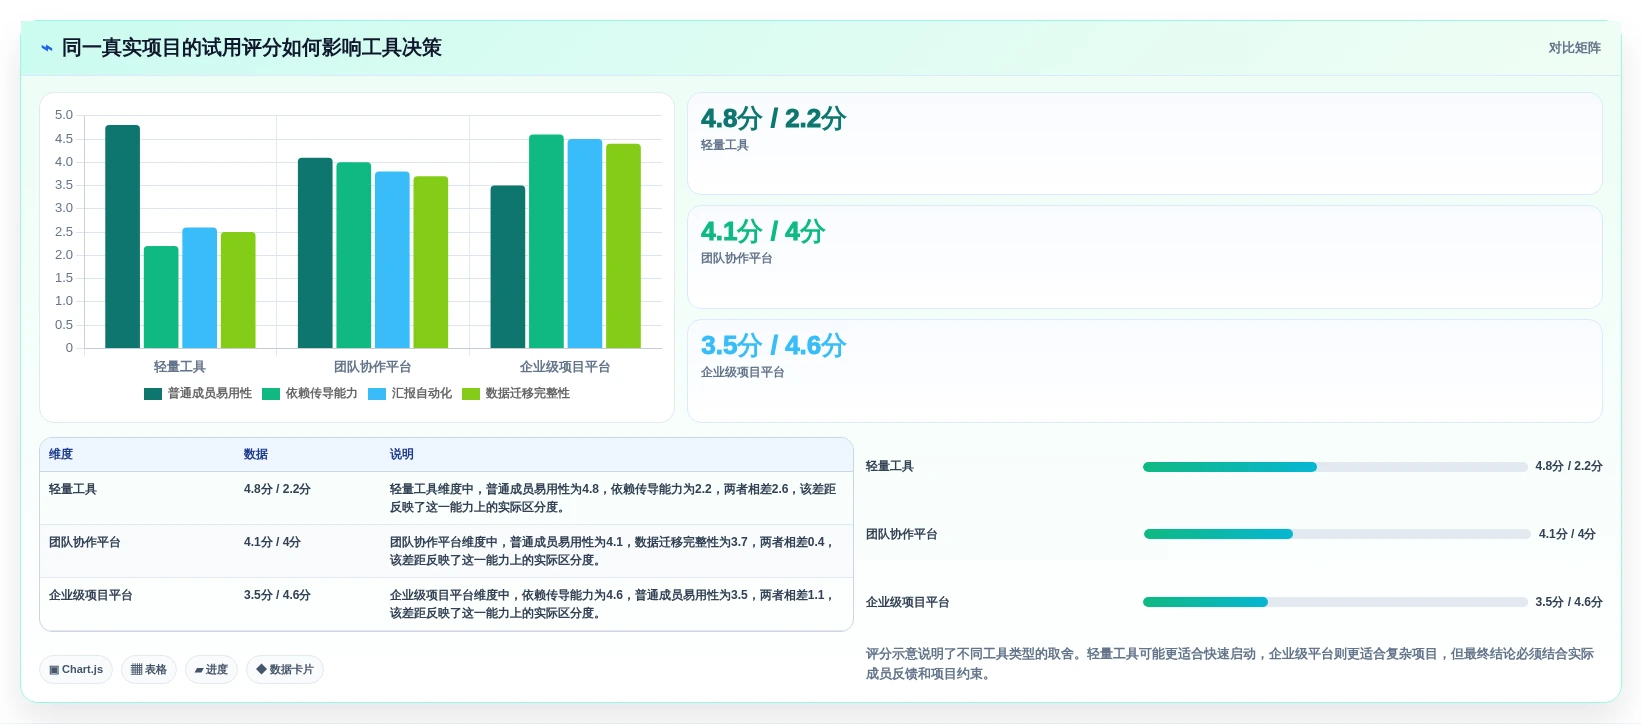This screenshot has height=724, width=1642.
Task: Click the green 依赖传导能力 bar for 企业级项目平台
Action: [x=546, y=241]
